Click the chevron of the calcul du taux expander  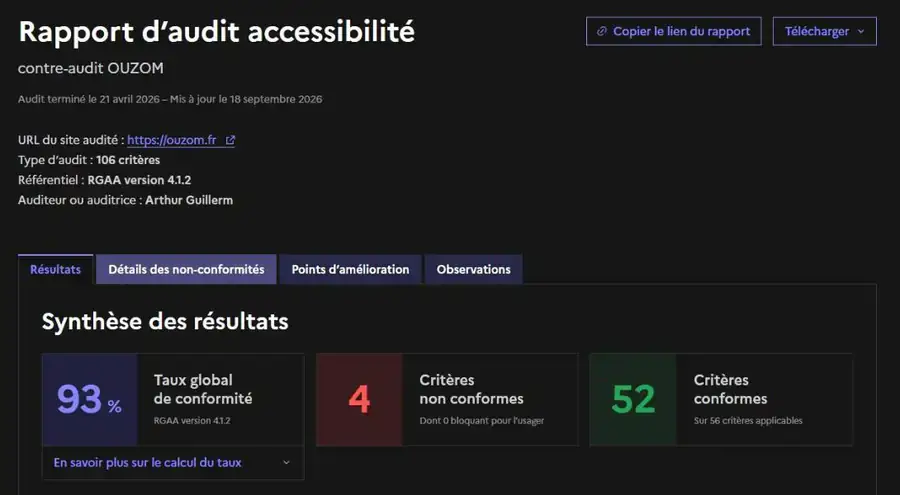(x=286, y=463)
